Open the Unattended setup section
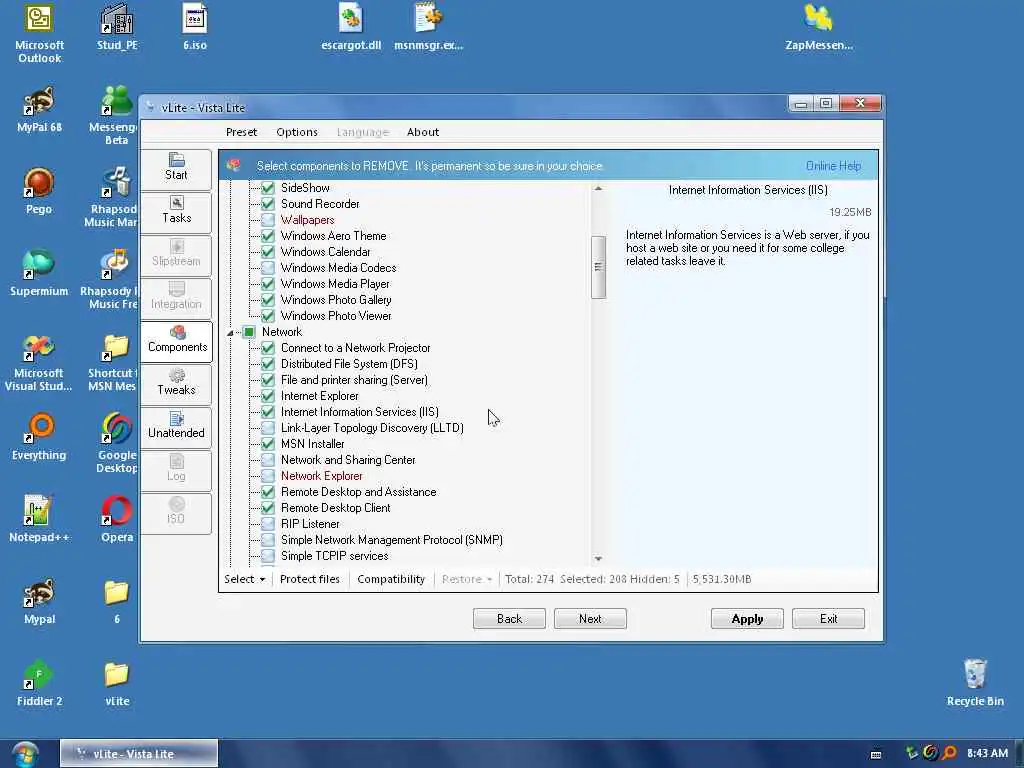 click(x=176, y=426)
